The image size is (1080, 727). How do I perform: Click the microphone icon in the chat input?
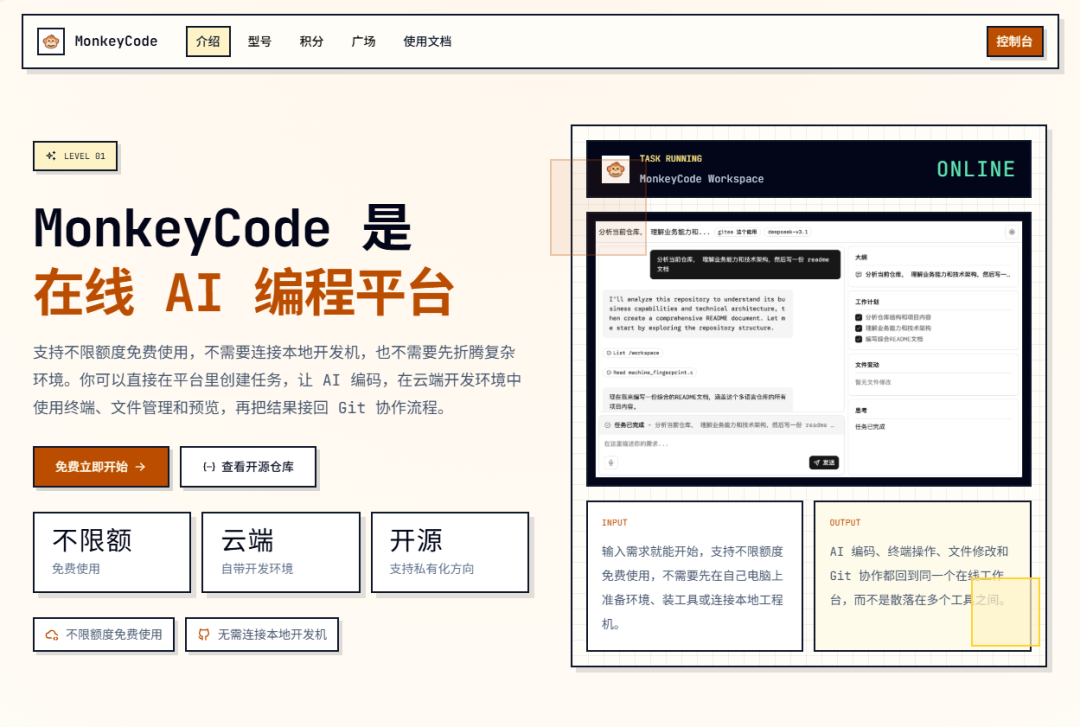click(609, 460)
